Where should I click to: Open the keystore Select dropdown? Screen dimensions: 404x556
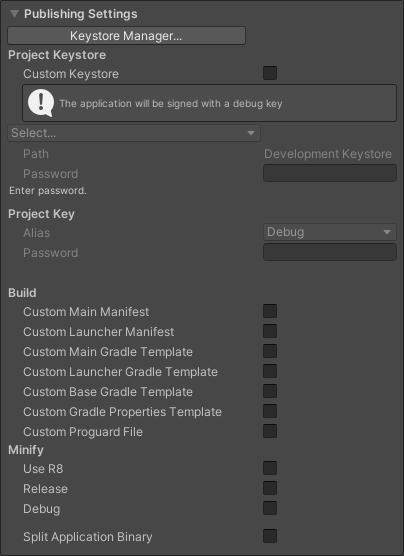[134, 133]
